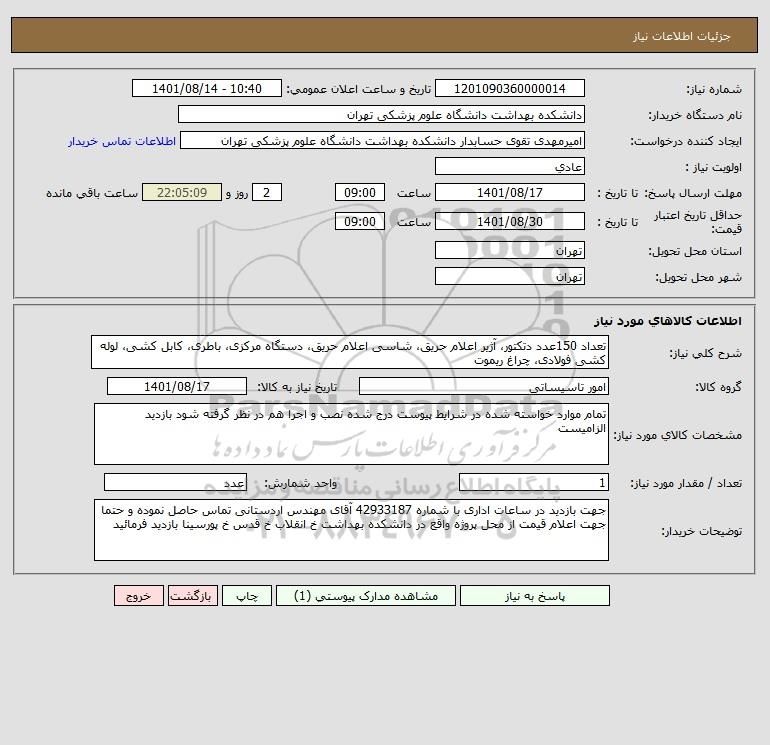Click the buyer organization name field

tap(381, 114)
